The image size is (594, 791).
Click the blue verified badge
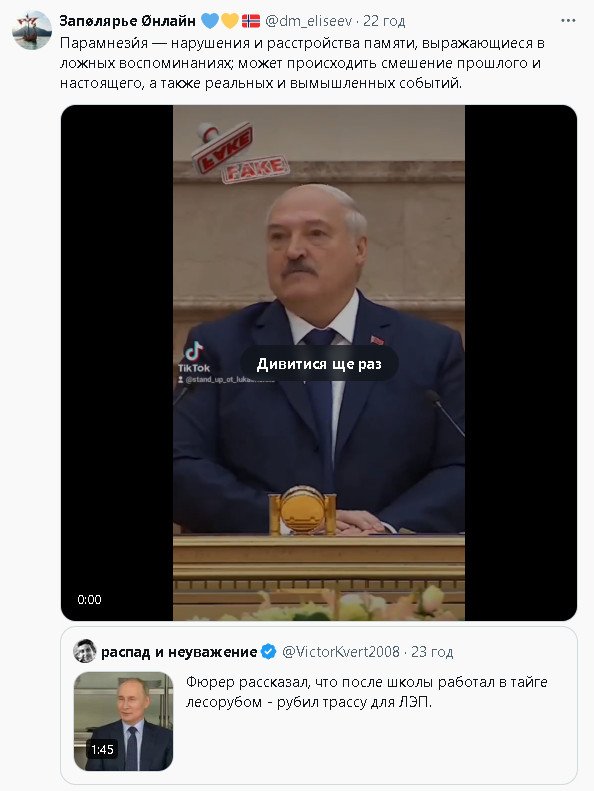click(x=268, y=652)
